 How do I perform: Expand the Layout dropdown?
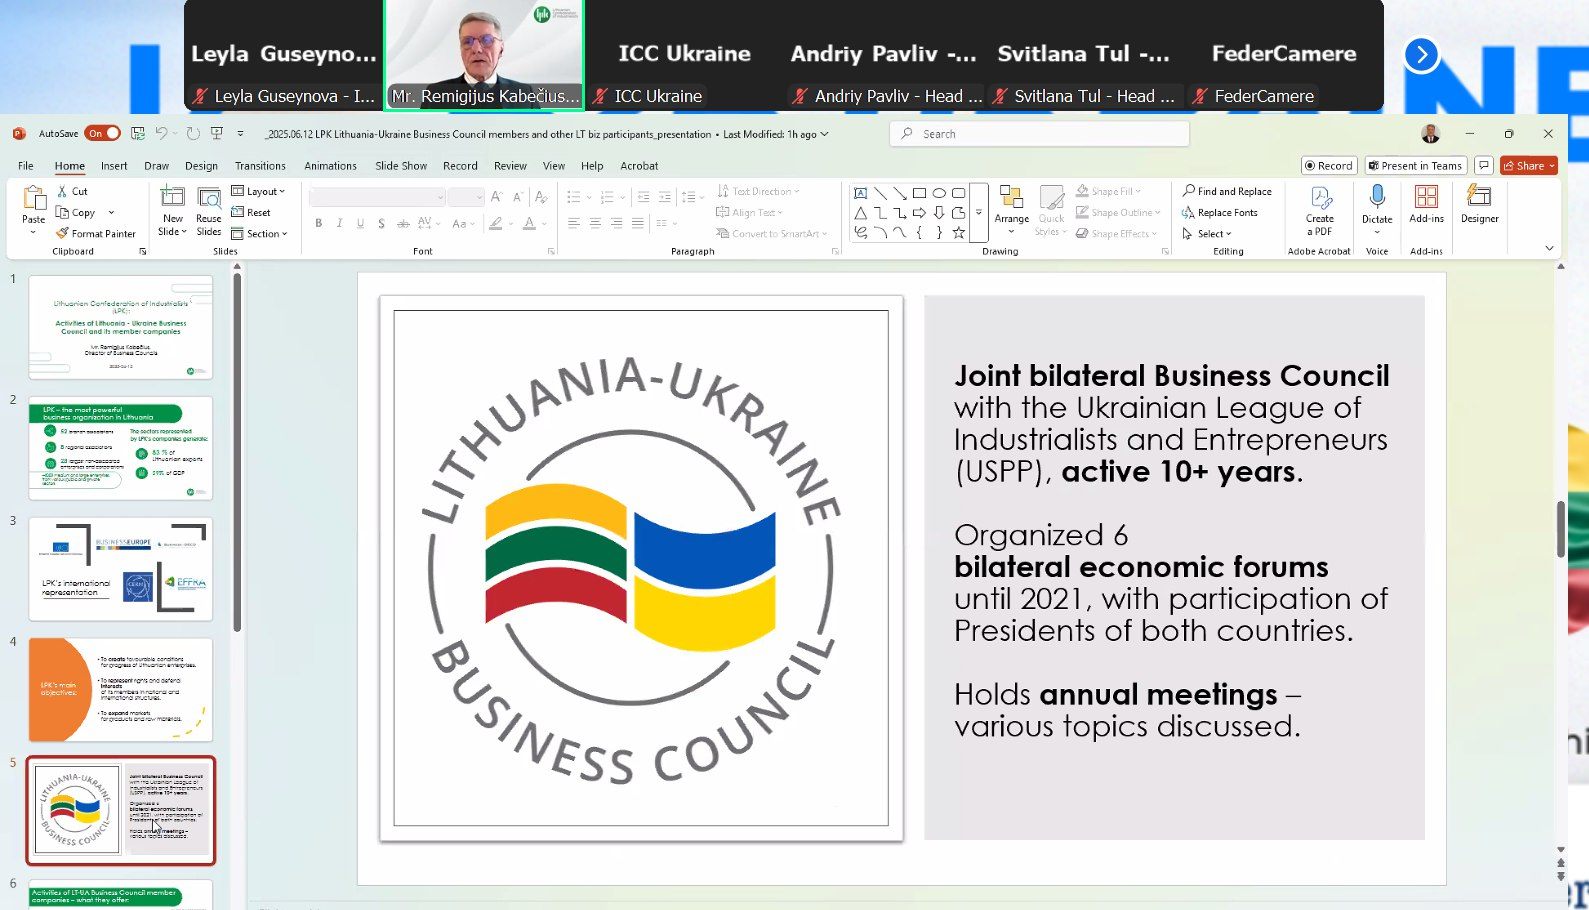click(258, 191)
